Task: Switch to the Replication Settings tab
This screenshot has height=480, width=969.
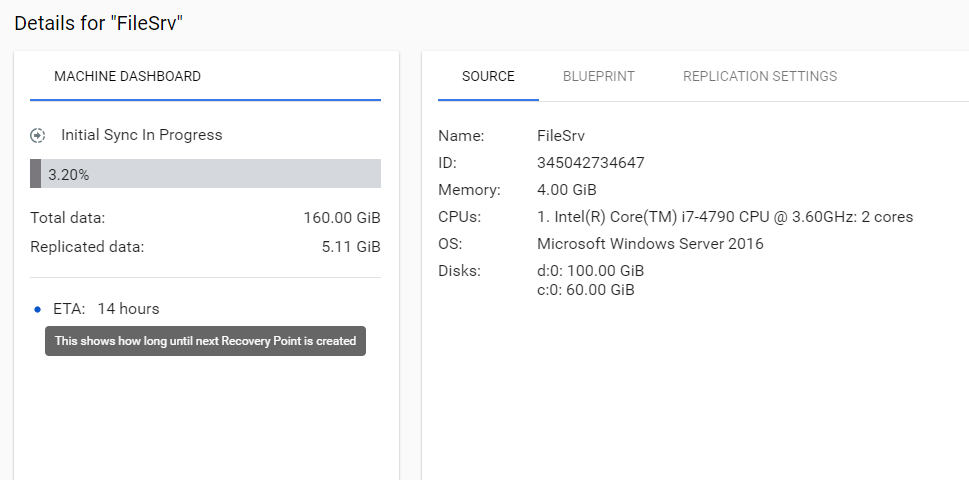Action: point(760,76)
